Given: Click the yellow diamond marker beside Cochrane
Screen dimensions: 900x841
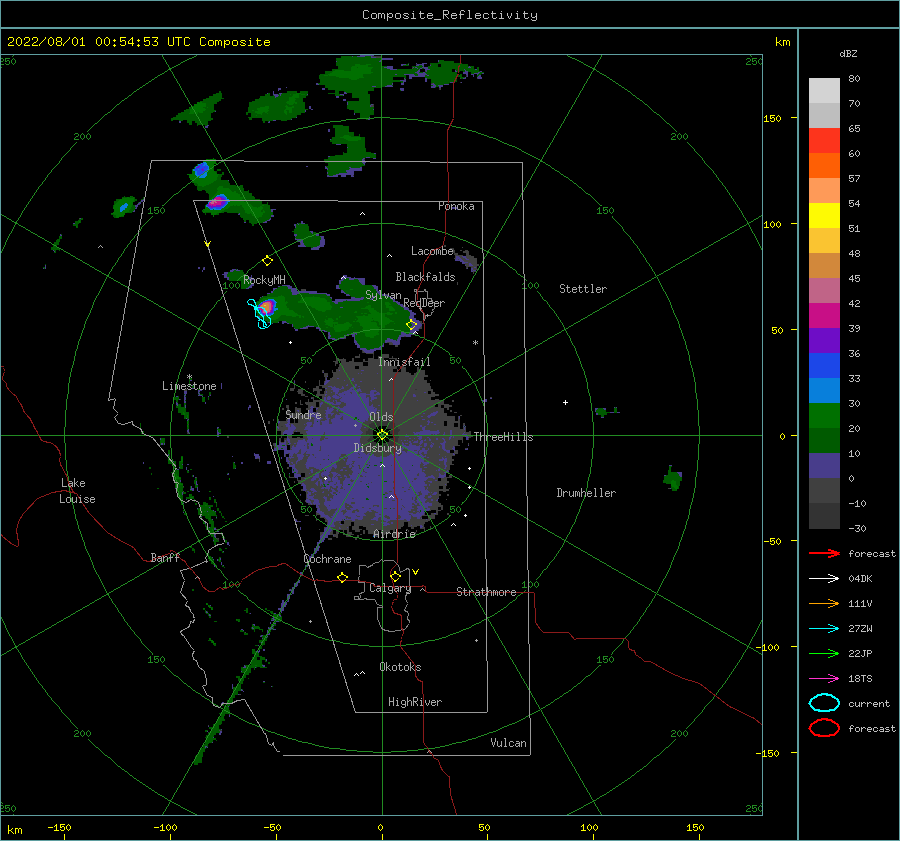Looking at the screenshot, I should click(x=342, y=577).
